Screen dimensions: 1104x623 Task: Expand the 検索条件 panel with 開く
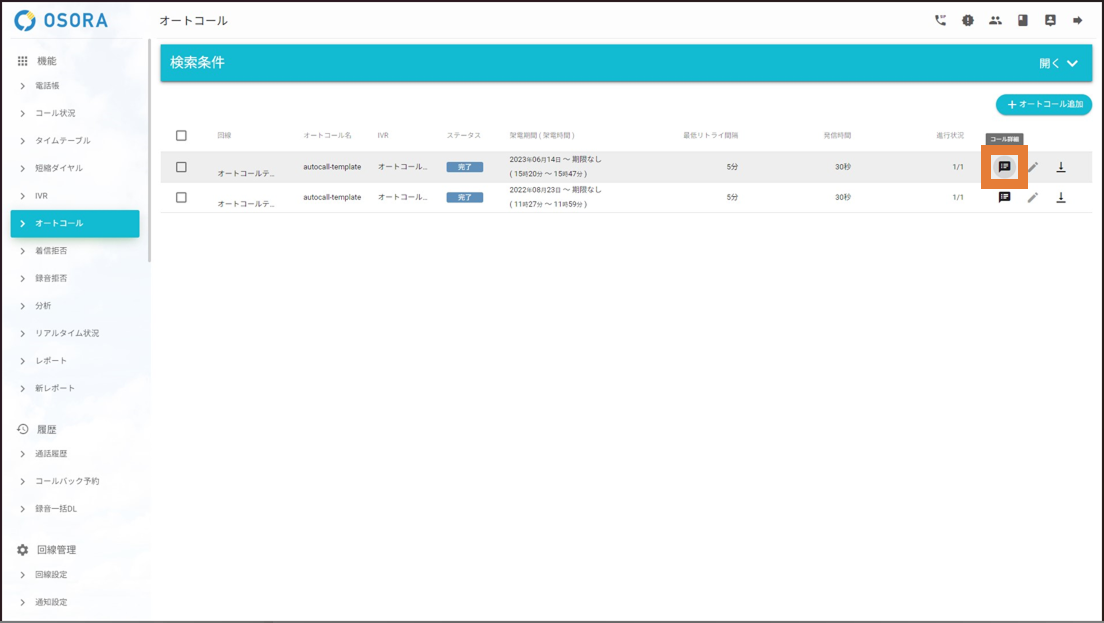(x=1058, y=63)
